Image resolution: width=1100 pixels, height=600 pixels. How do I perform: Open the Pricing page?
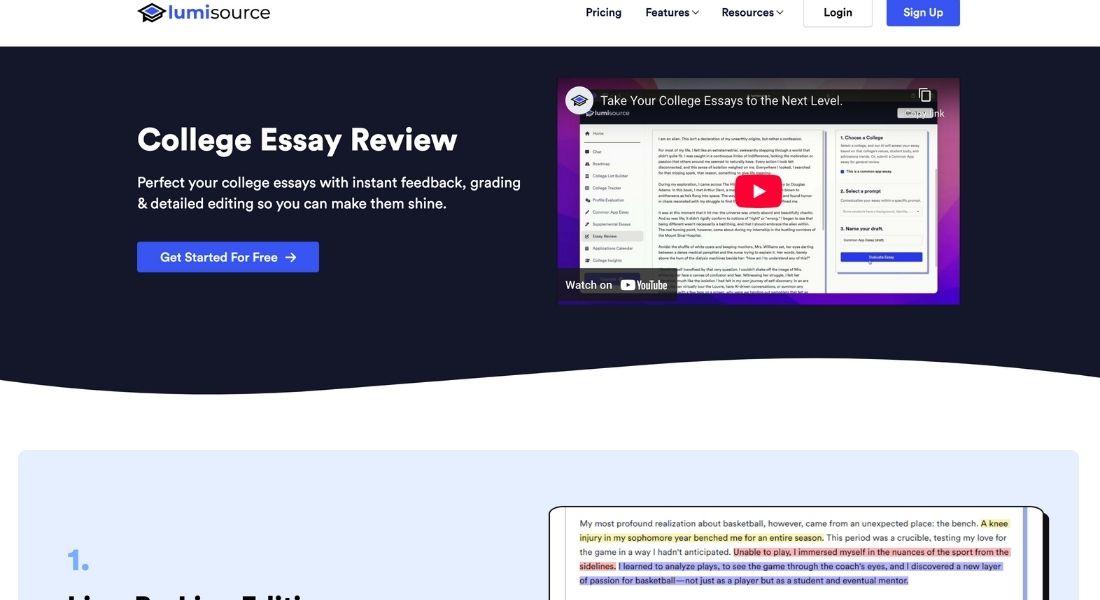[603, 13]
